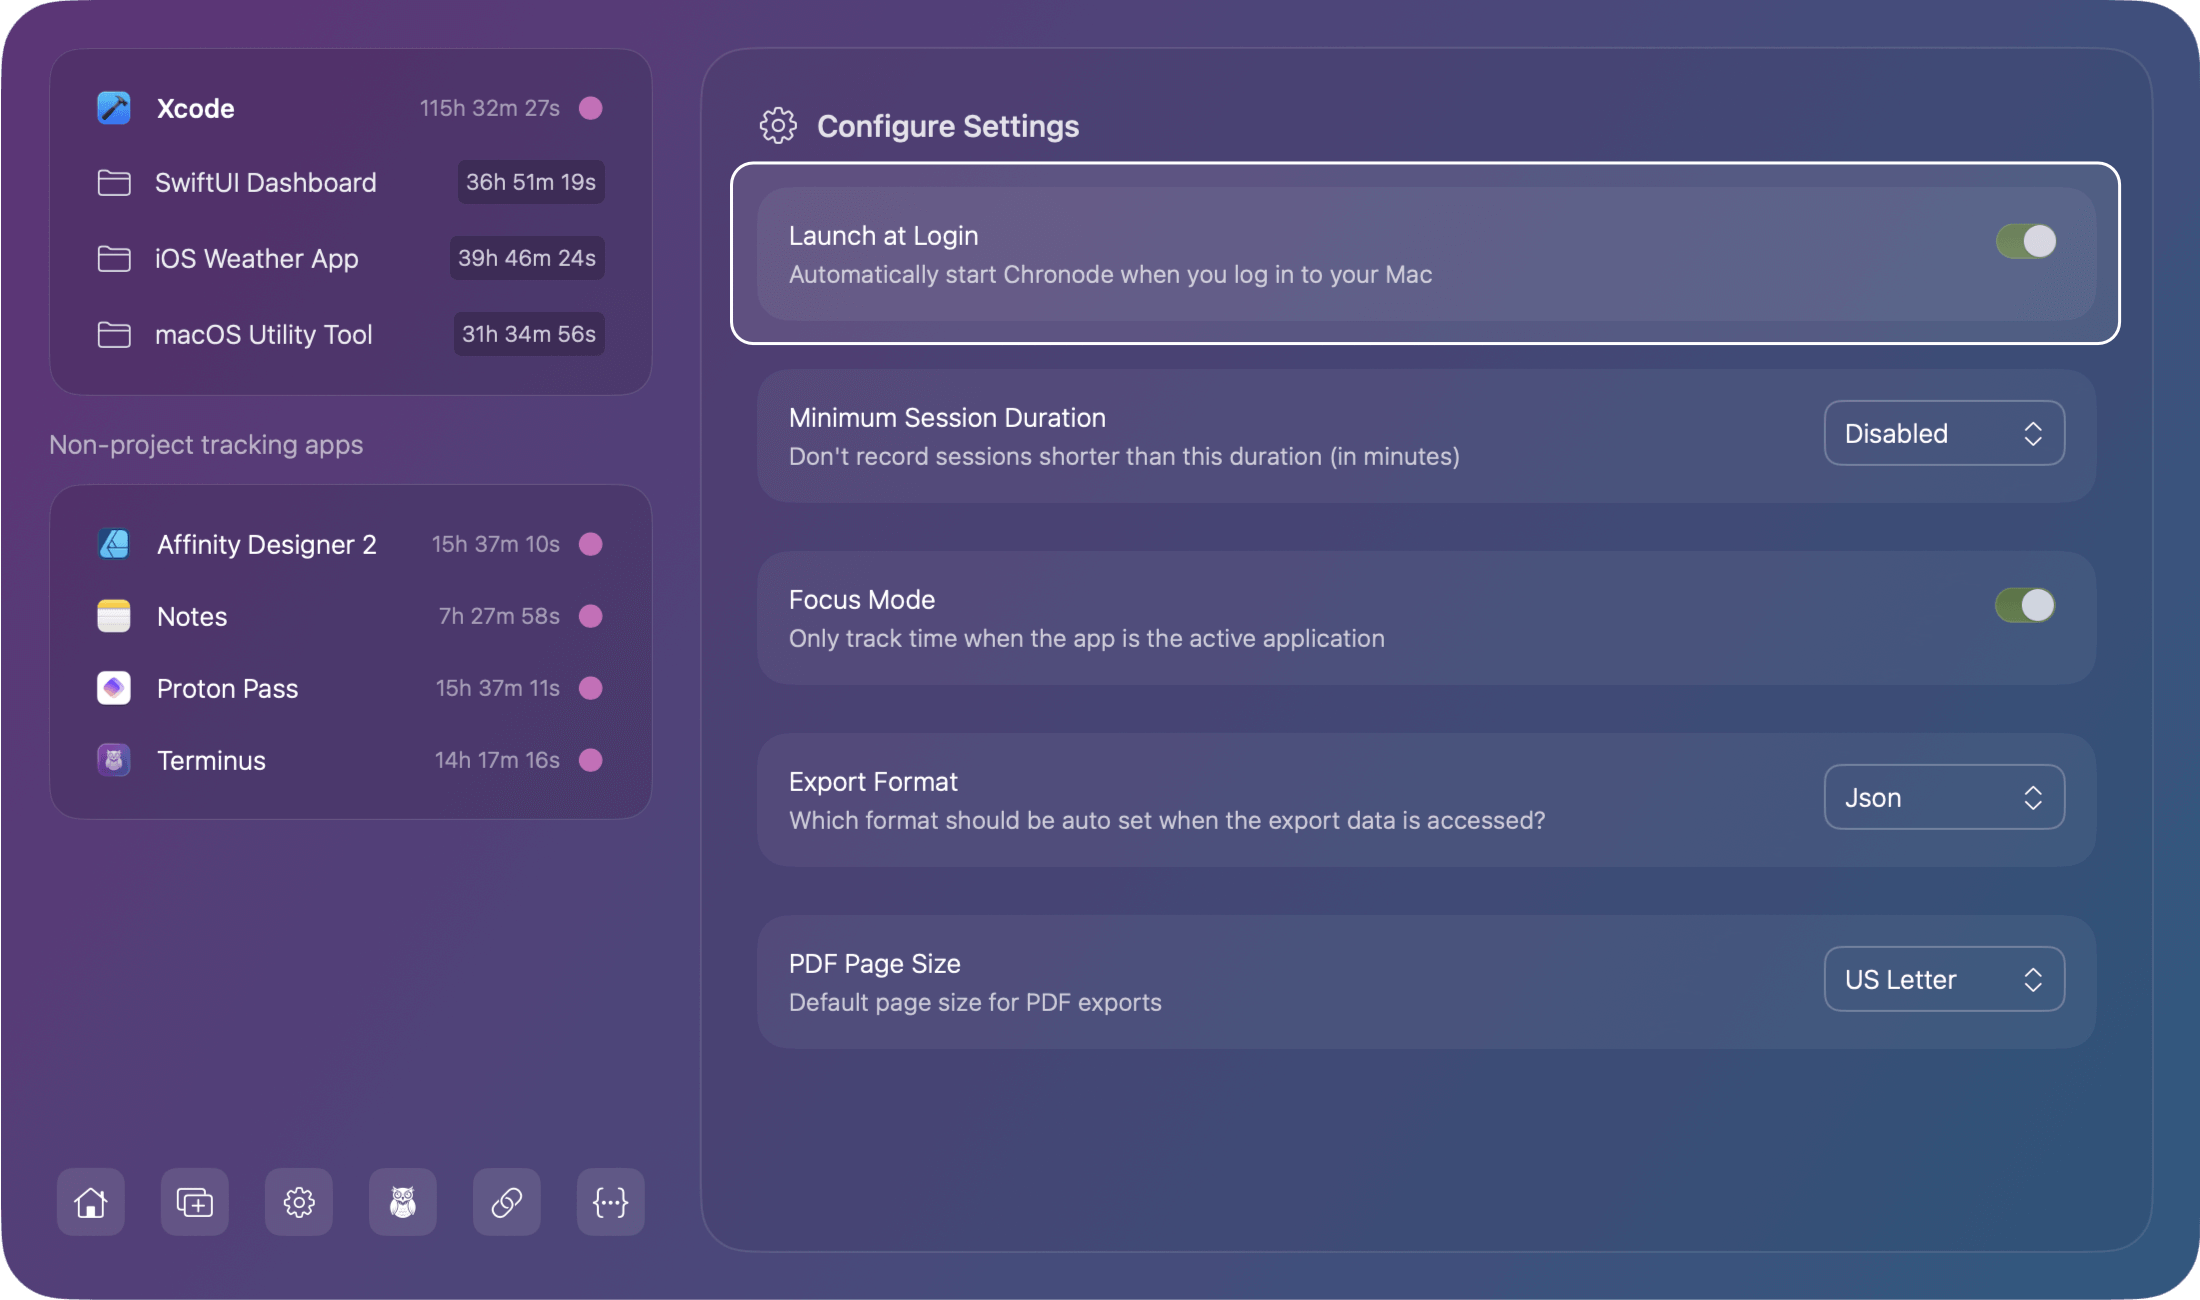Select the link icon in bottom toolbar
The image size is (2200, 1300).
(x=506, y=1202)
